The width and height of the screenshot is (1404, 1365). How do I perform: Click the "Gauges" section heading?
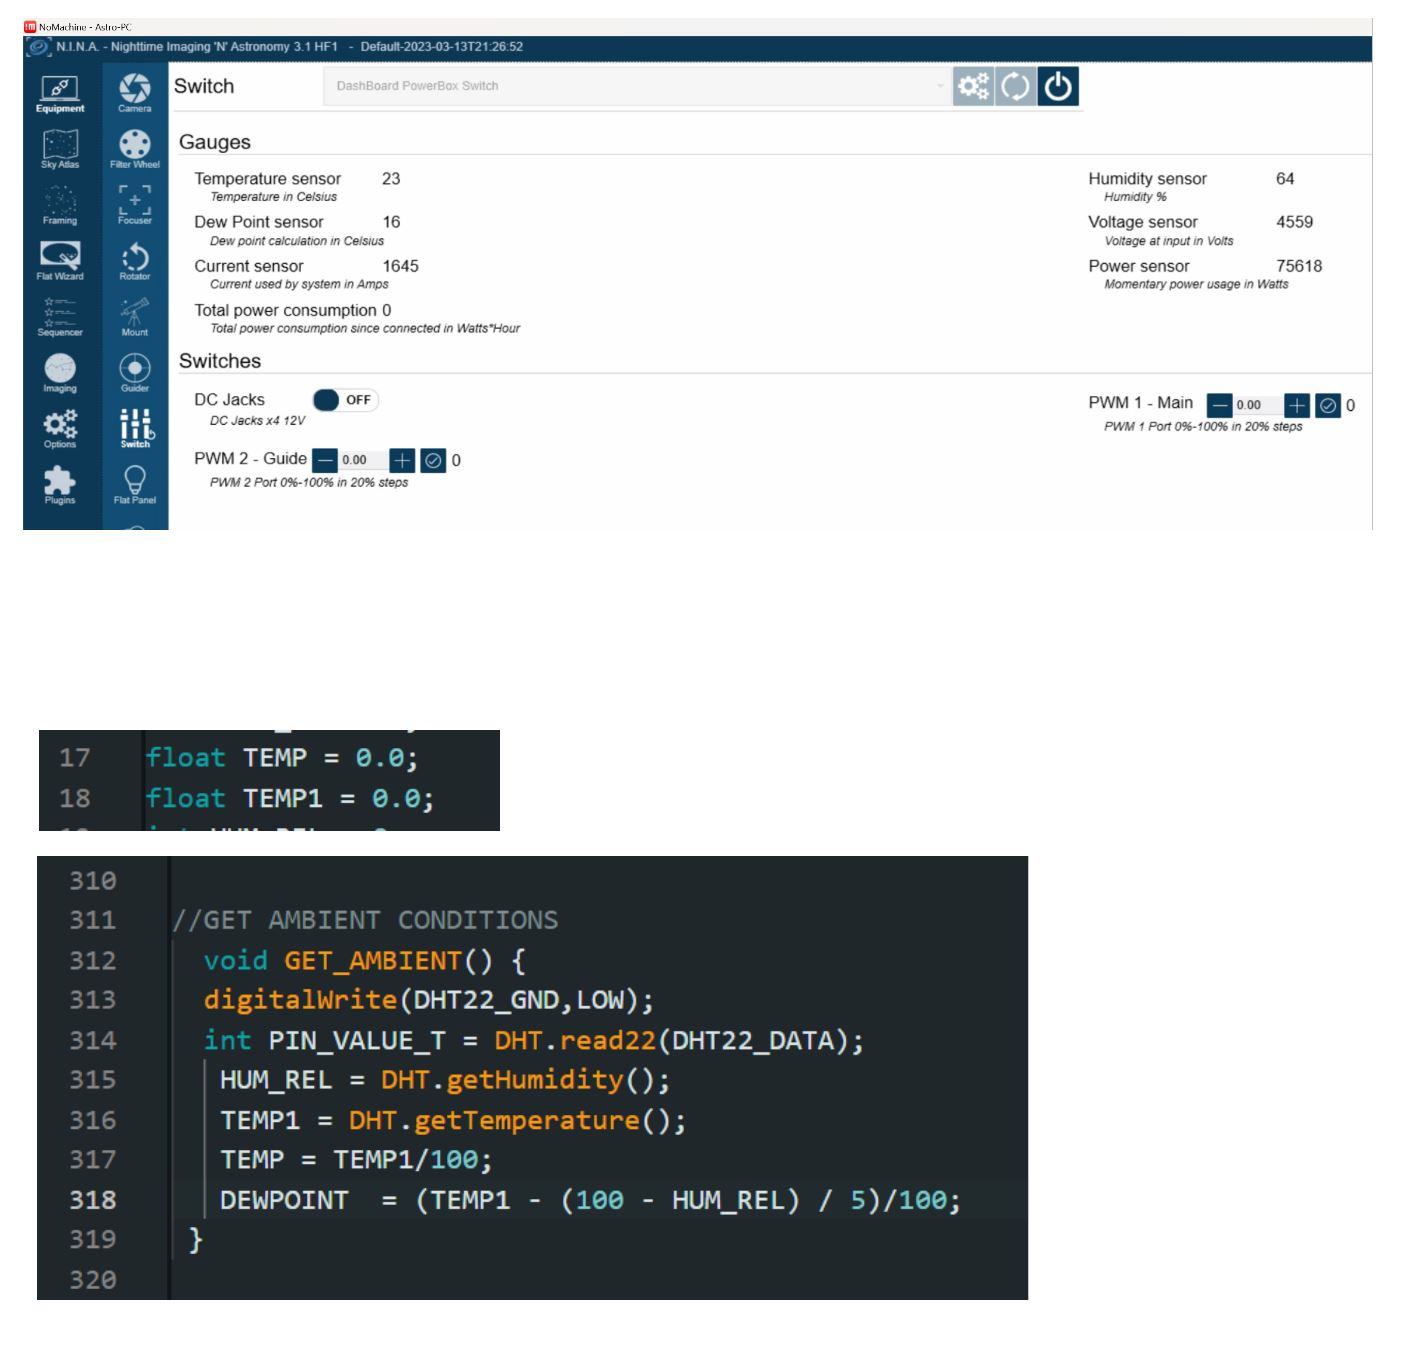pos(215,142)
